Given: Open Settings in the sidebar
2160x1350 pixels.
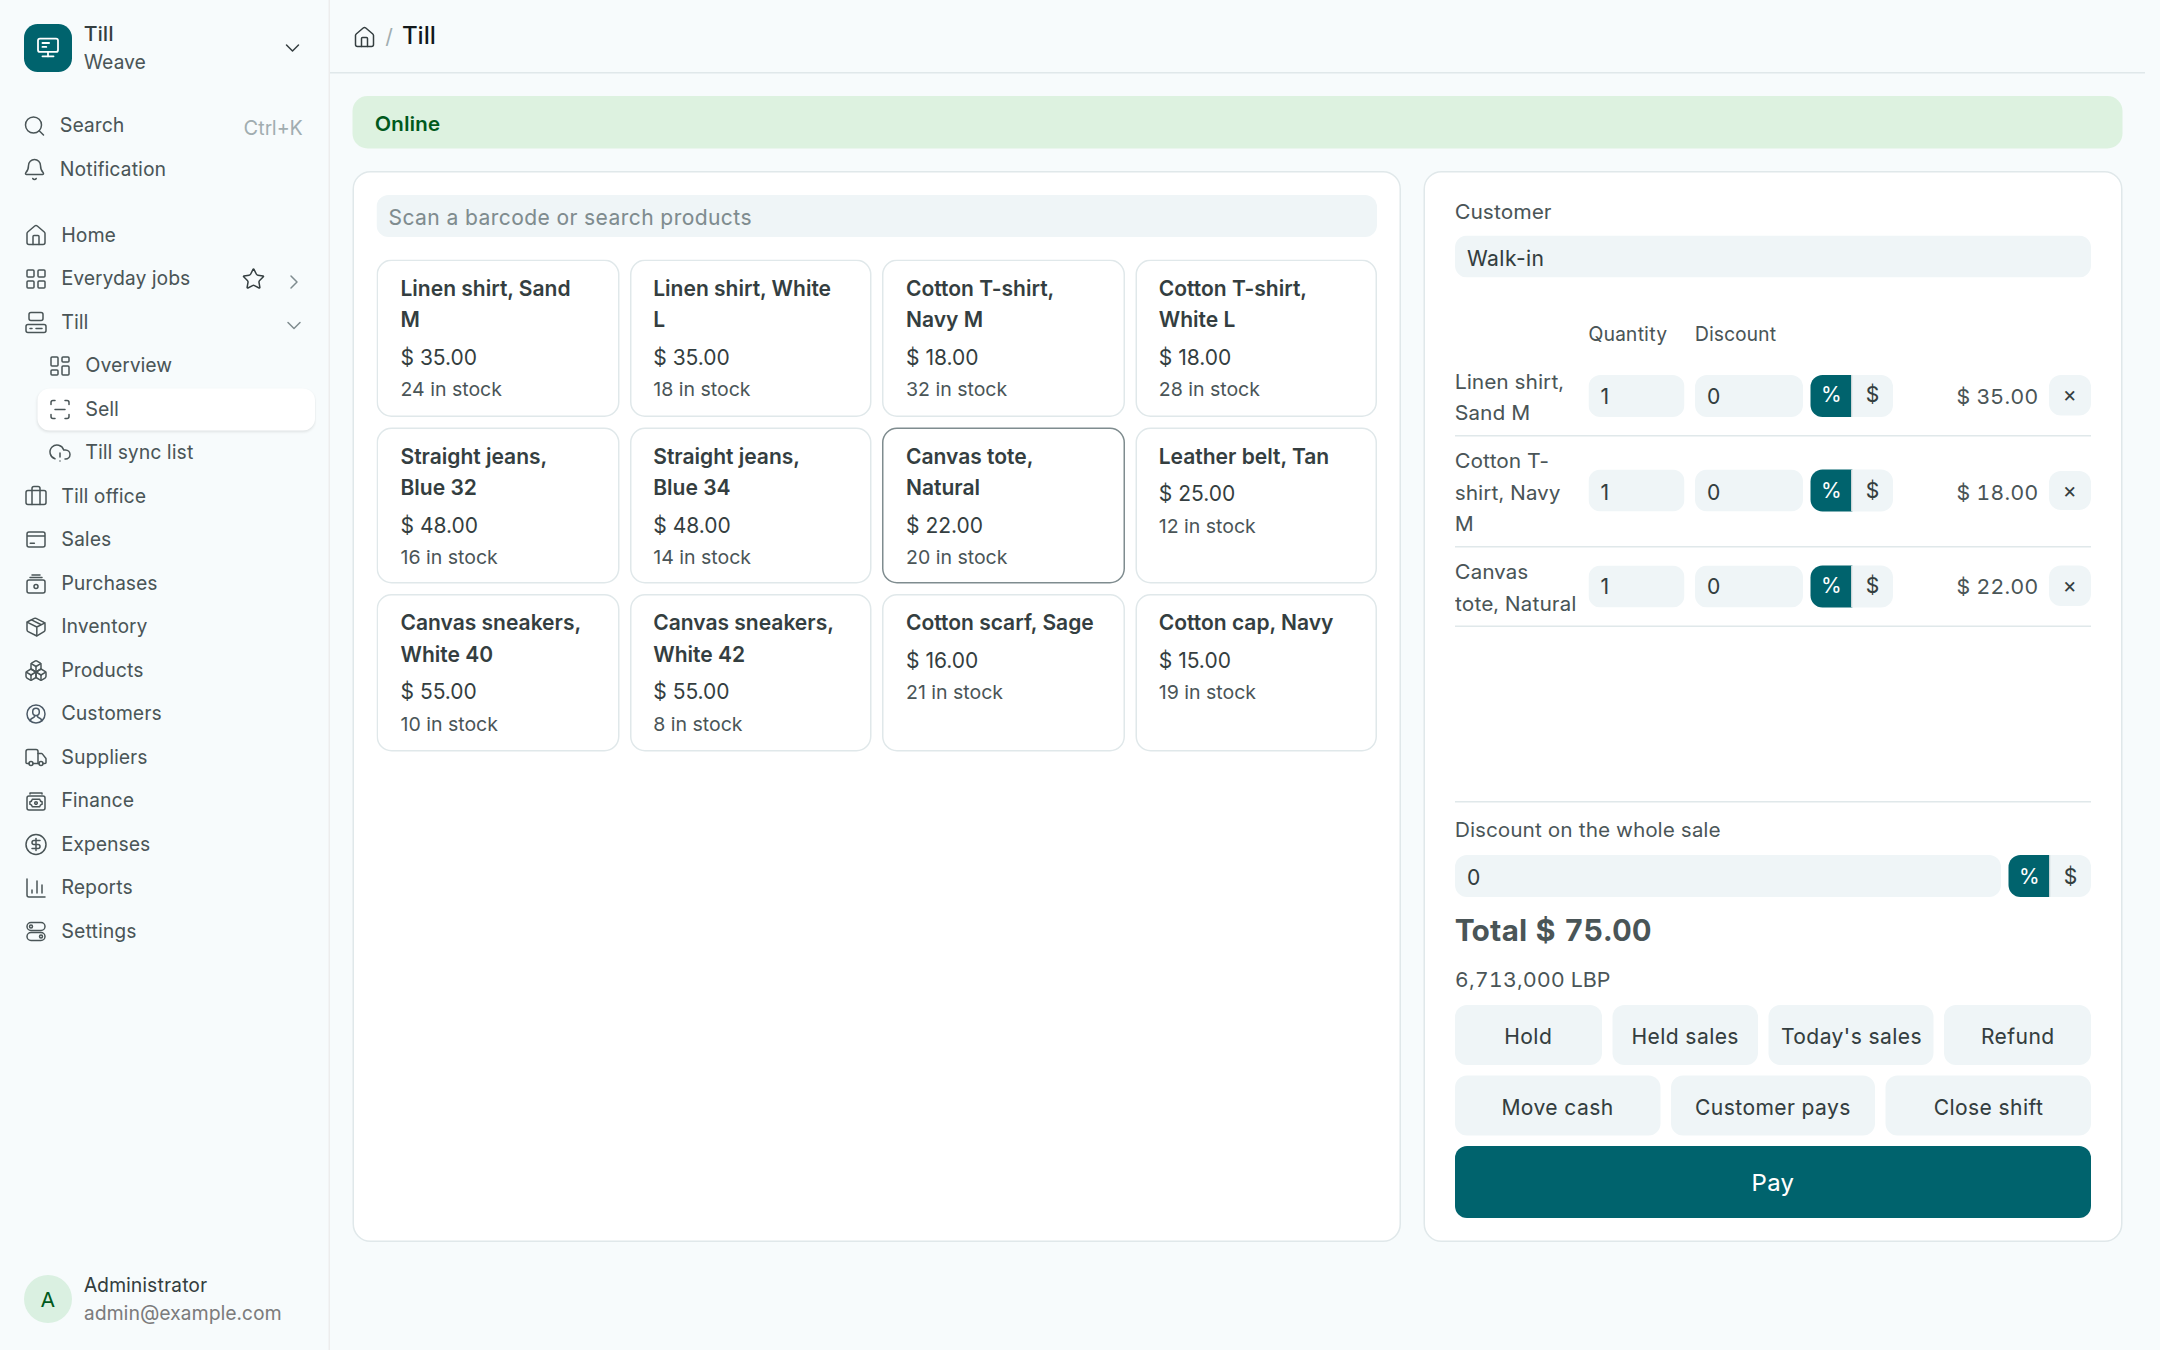Looking at the screenshot, I should pos(164,931).
